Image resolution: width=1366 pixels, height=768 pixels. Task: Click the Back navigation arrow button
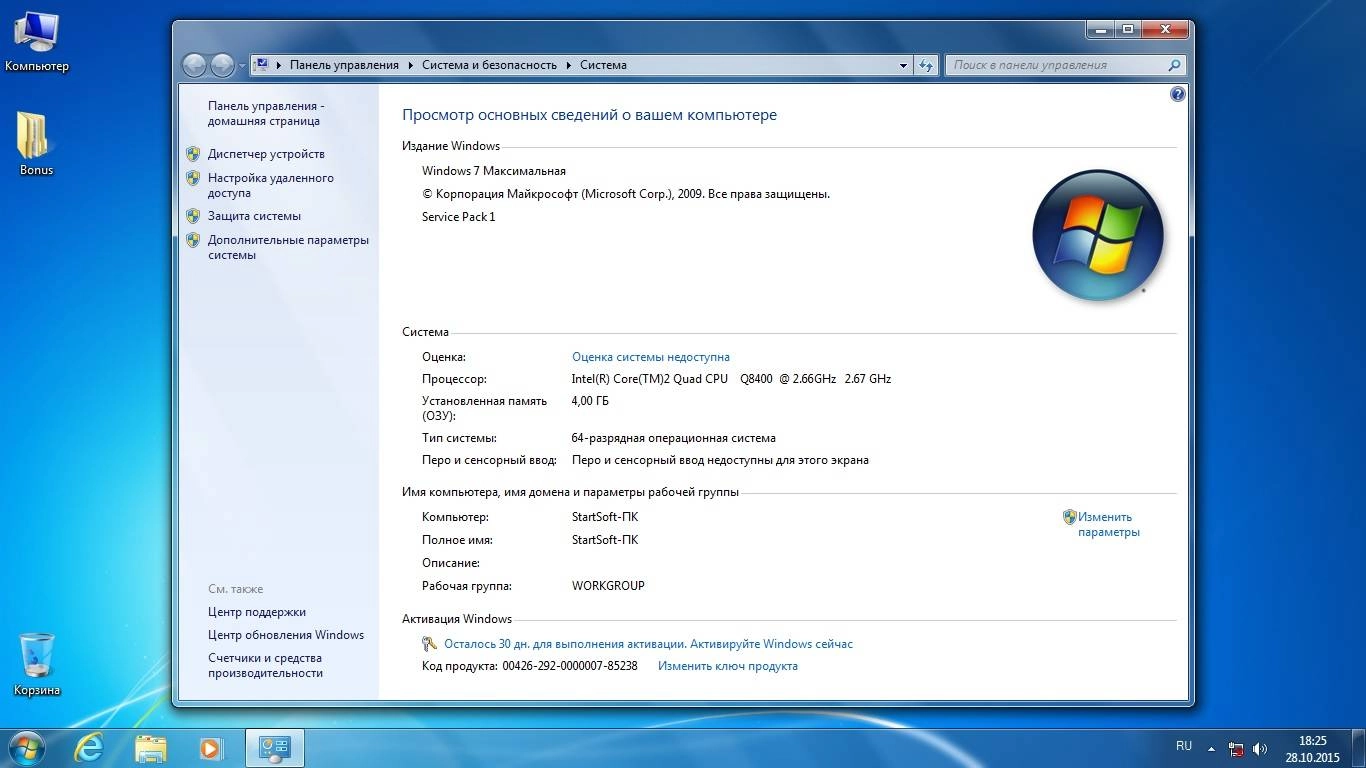(194, 65)
